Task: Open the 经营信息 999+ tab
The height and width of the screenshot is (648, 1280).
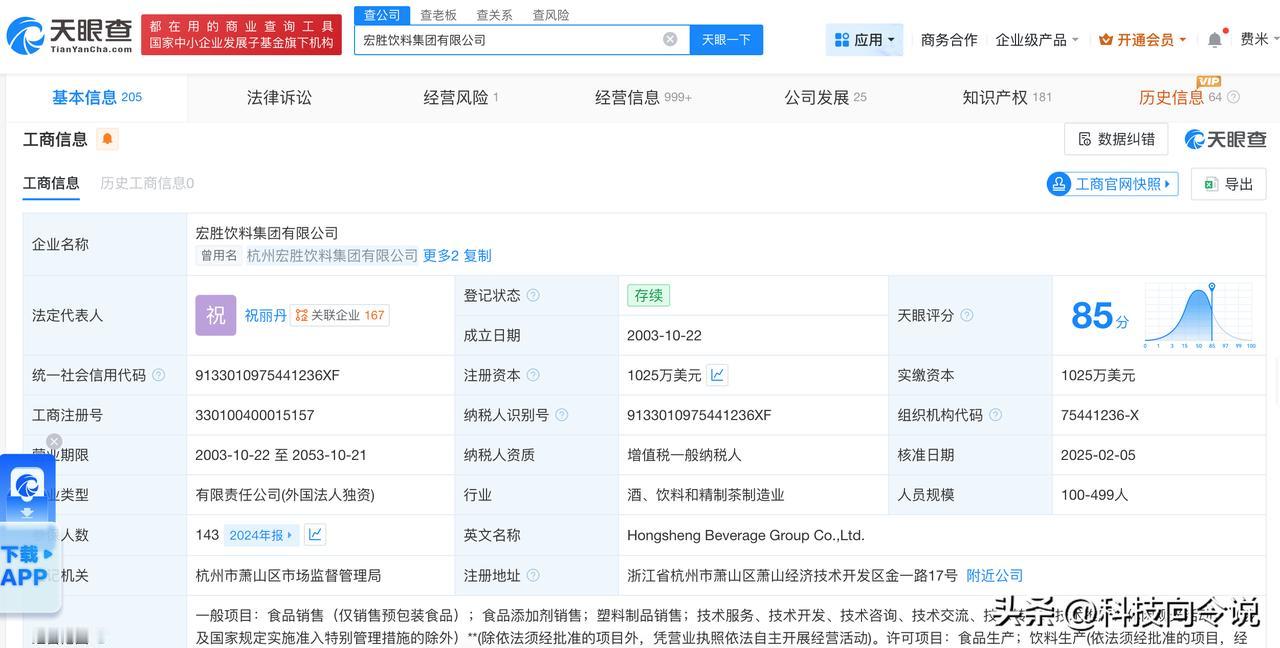Action: coord(643,97)
